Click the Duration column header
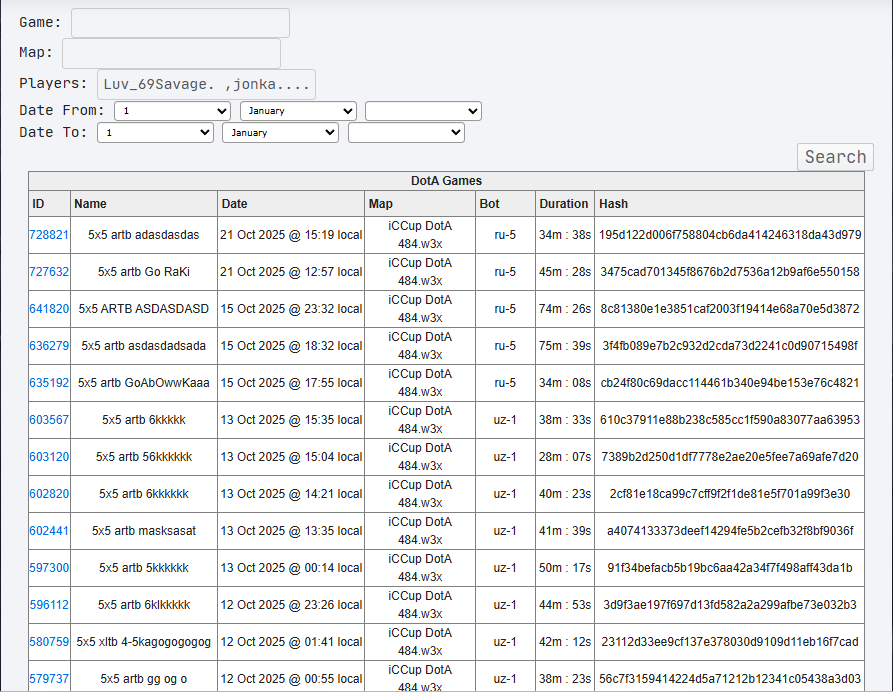Image resolution: width=893 pixels, height=692 pixels. 564,204
